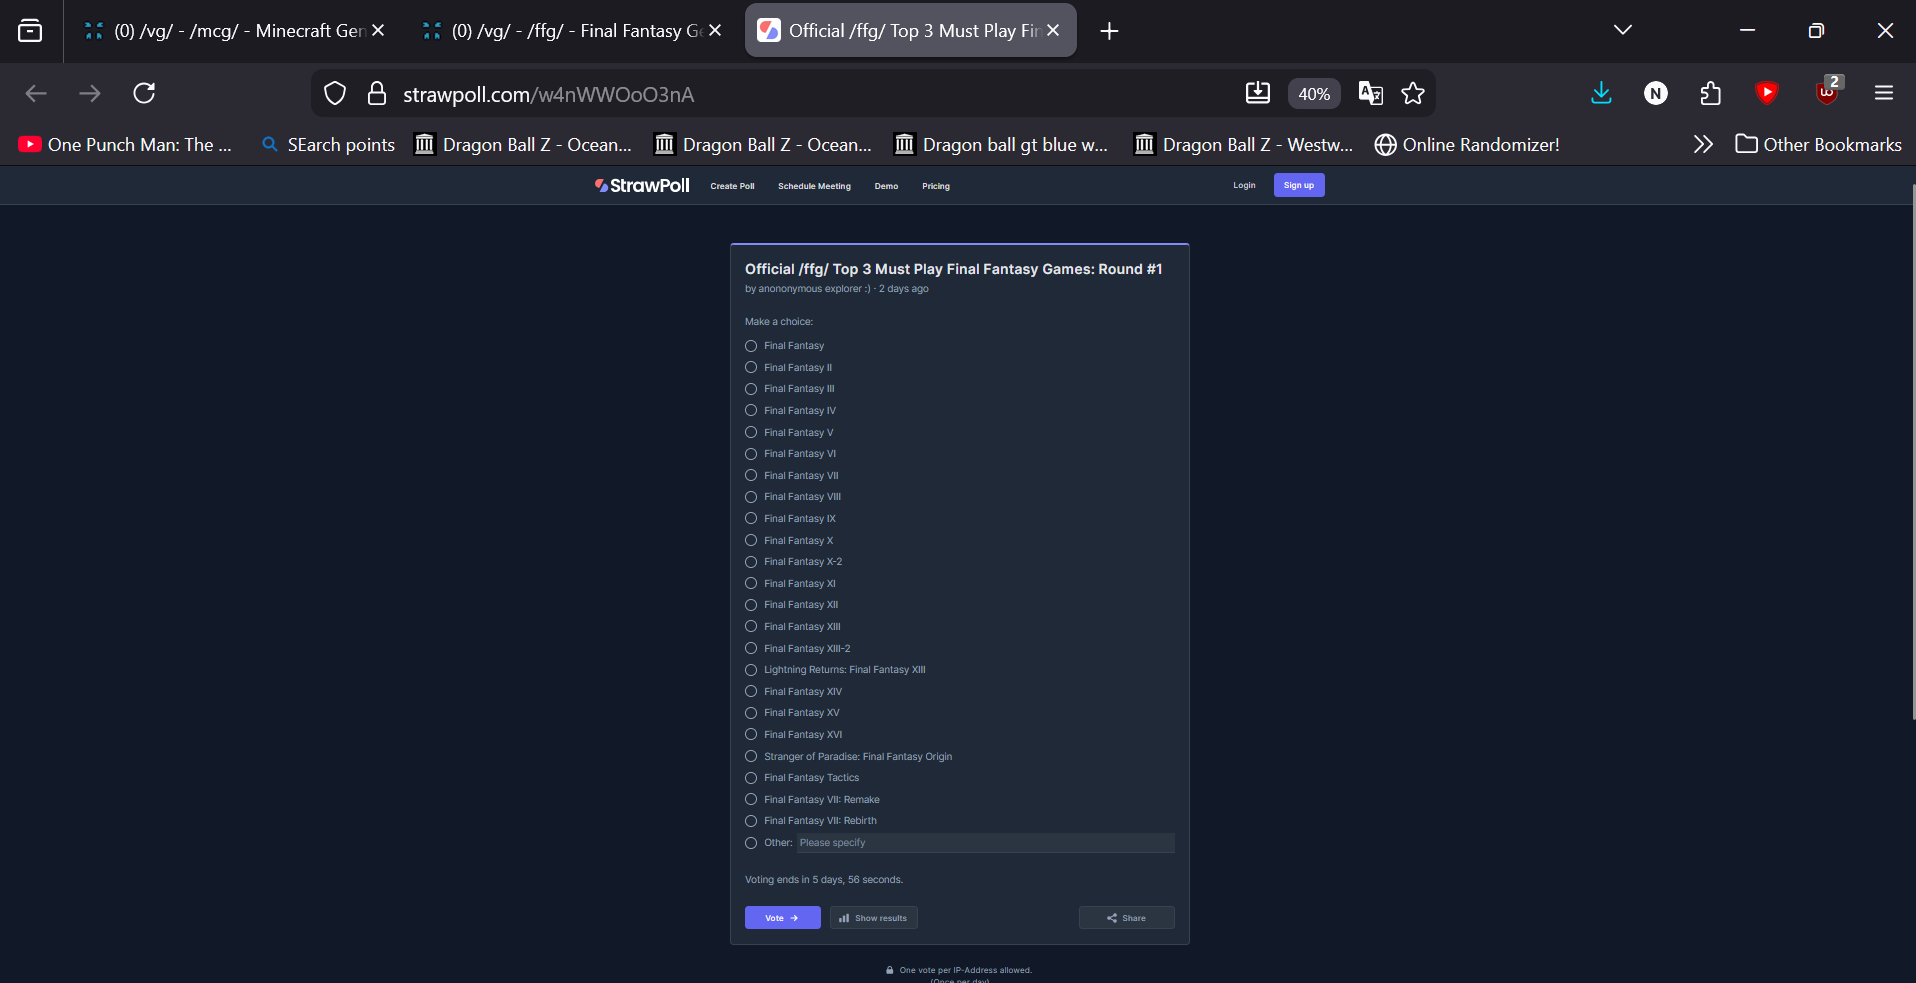Click the red YouTube-style extension icon
Screen dimensions: 1916x983
point(1767,94)
